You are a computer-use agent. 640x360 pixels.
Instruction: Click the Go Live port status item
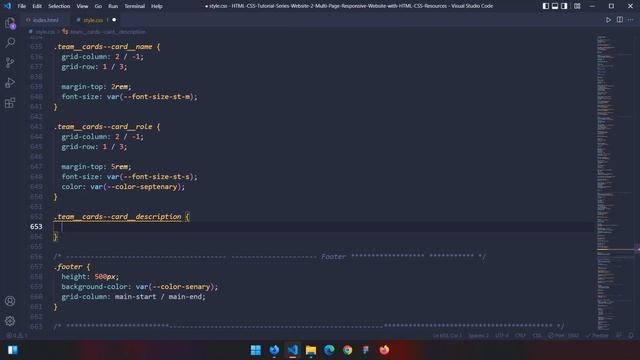point(564,336)
